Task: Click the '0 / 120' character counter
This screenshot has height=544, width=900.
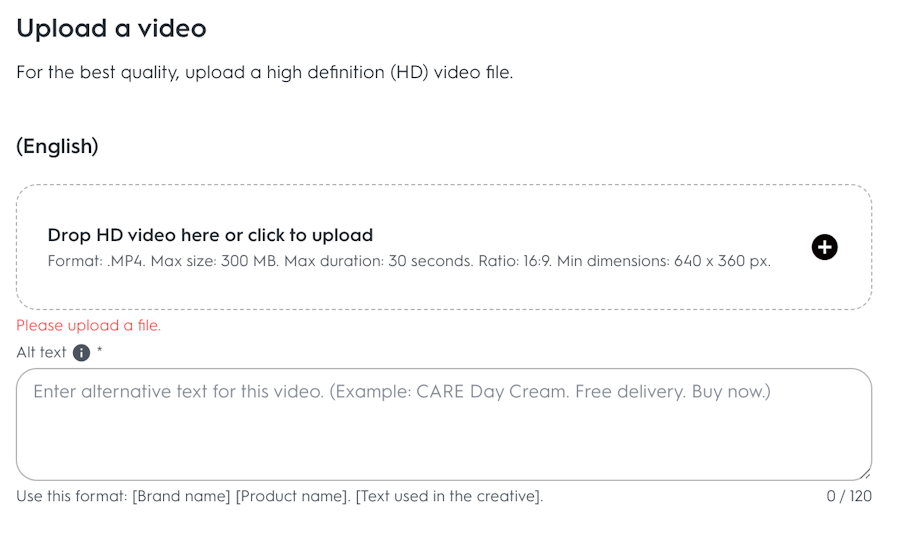Action: [x=849, y=496]
